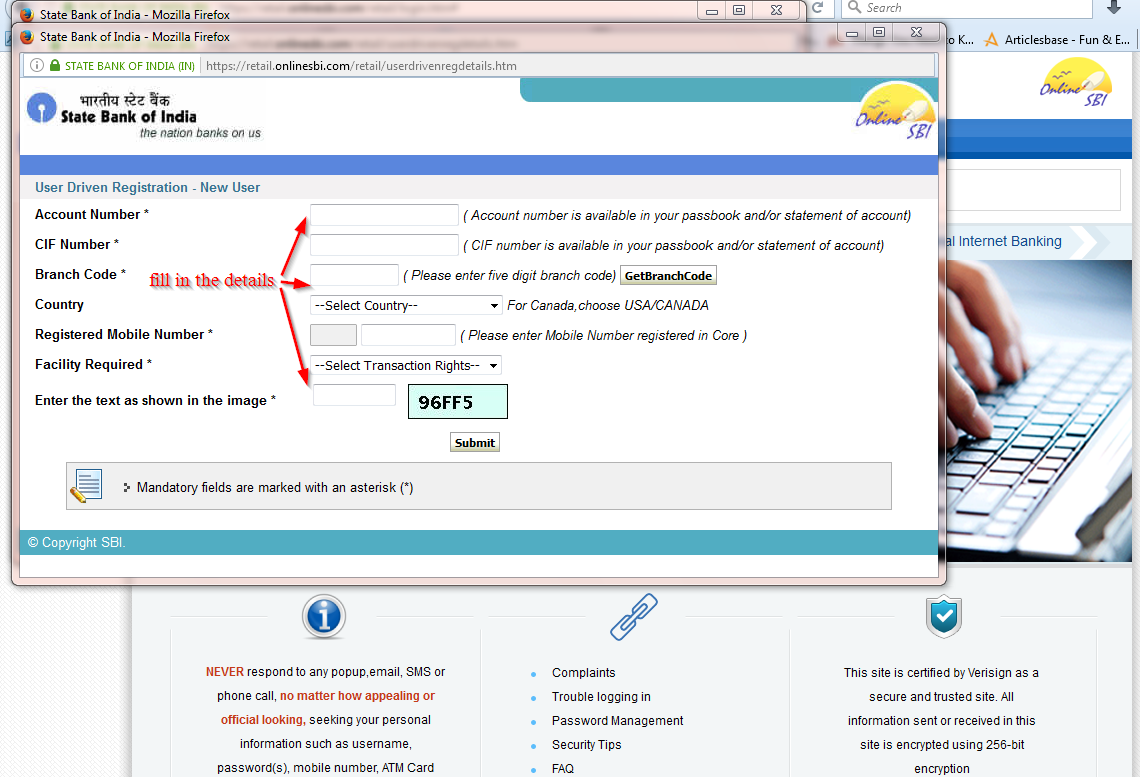Click the Search box in main browser

(967, 8)
